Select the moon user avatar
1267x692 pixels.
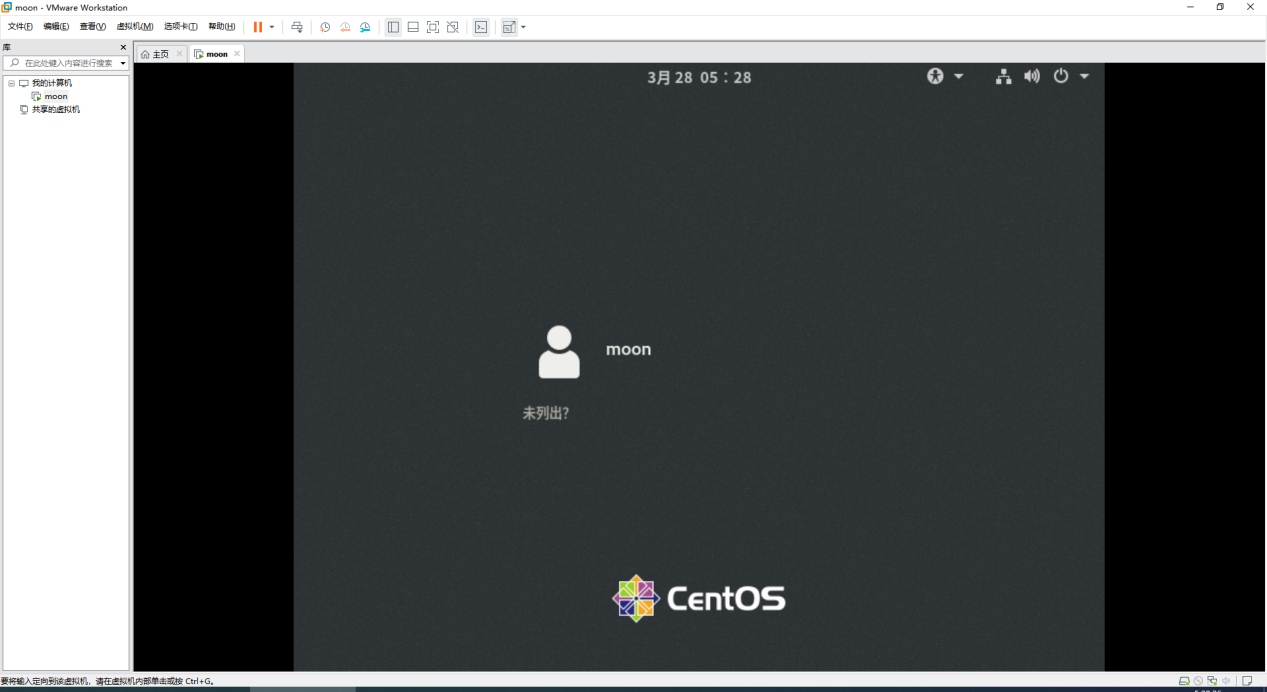tap(559, 352)
